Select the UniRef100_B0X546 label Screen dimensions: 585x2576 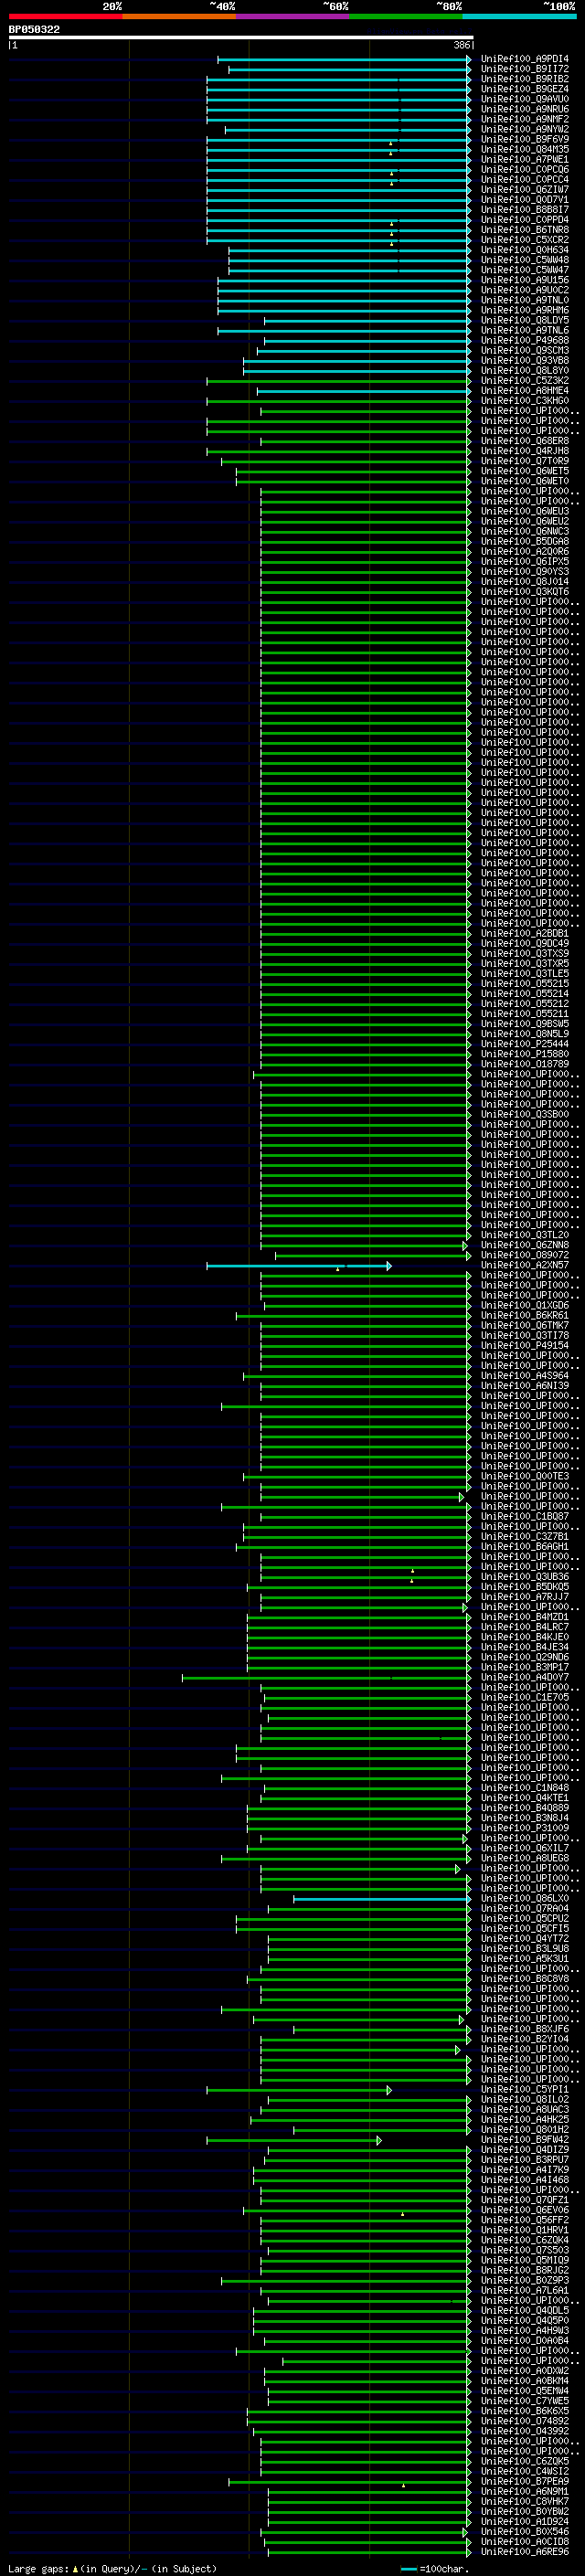click(524, 2531)
